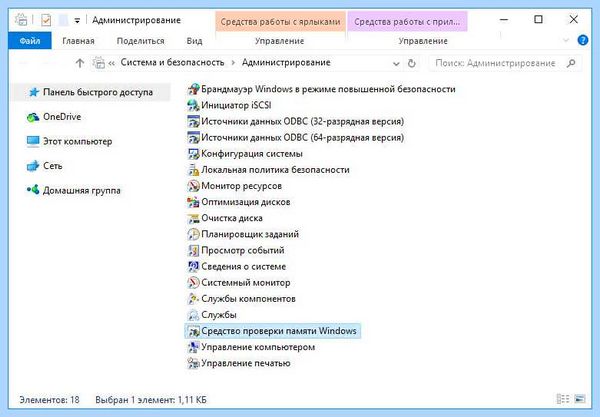This screenshot has height=417, width=600.
Task: Click the Администрирование breadcrumb segment
Action: tap(286, 62)
